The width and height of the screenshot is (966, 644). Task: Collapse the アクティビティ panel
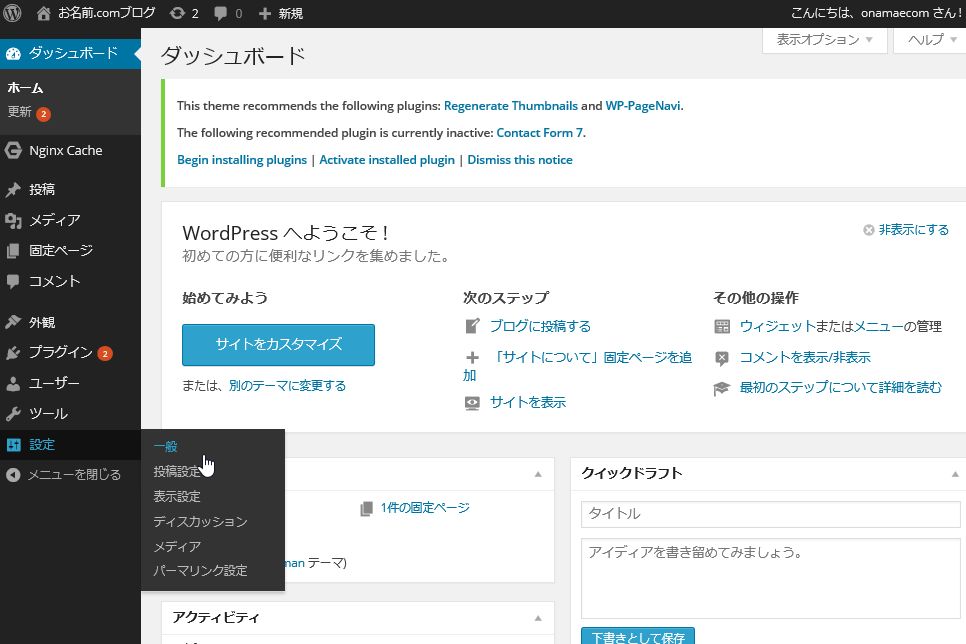(x=538, y=618)
